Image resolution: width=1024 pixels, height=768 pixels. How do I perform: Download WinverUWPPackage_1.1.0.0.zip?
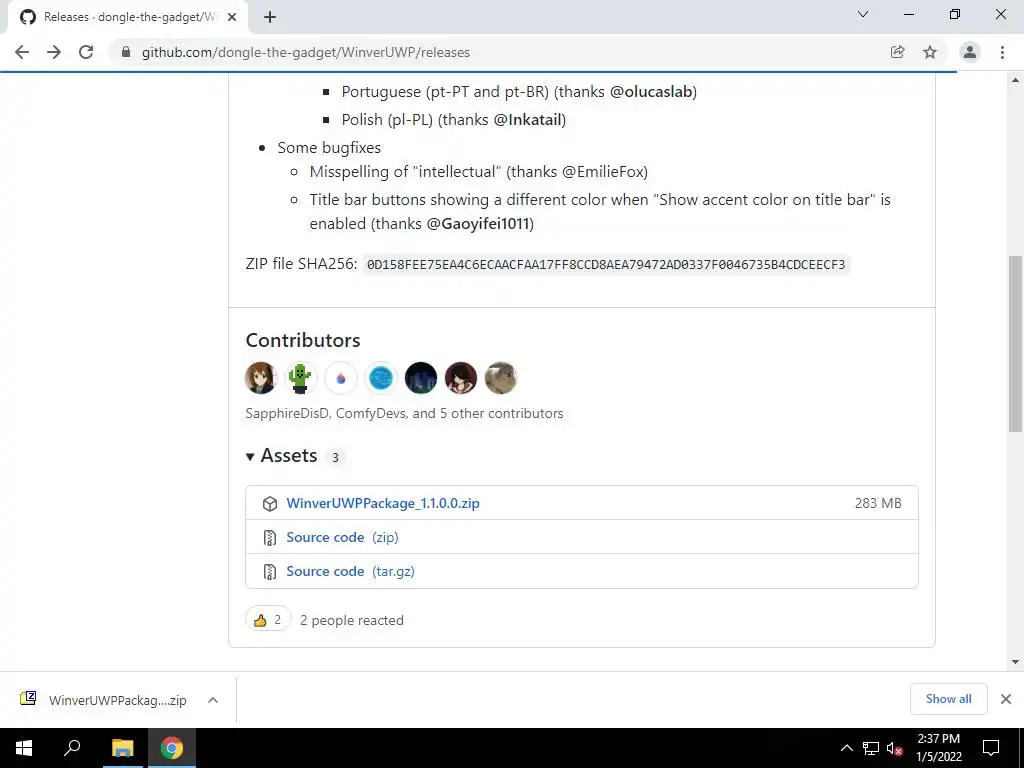click(383, 504)
